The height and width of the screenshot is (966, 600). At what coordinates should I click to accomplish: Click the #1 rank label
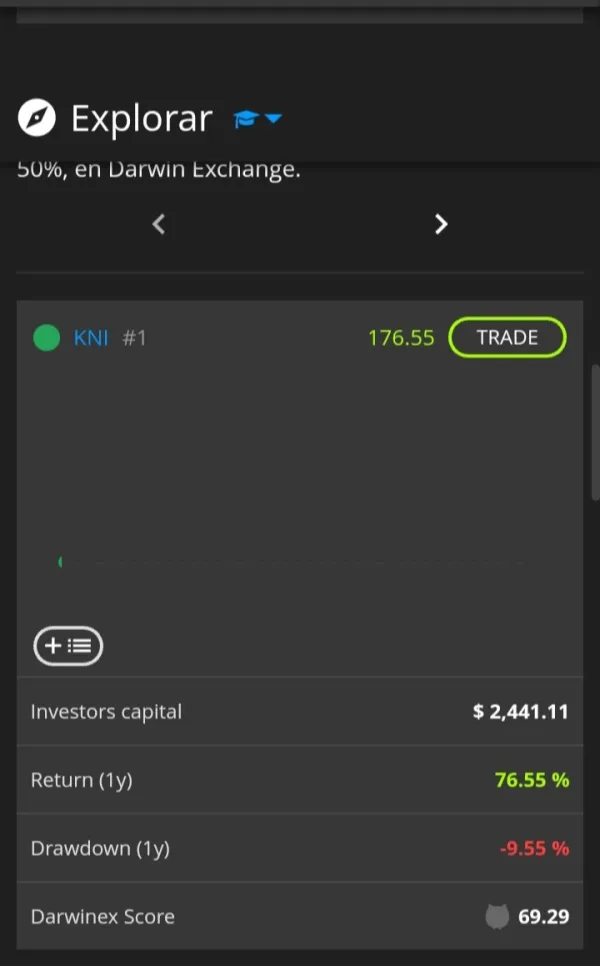134,338
